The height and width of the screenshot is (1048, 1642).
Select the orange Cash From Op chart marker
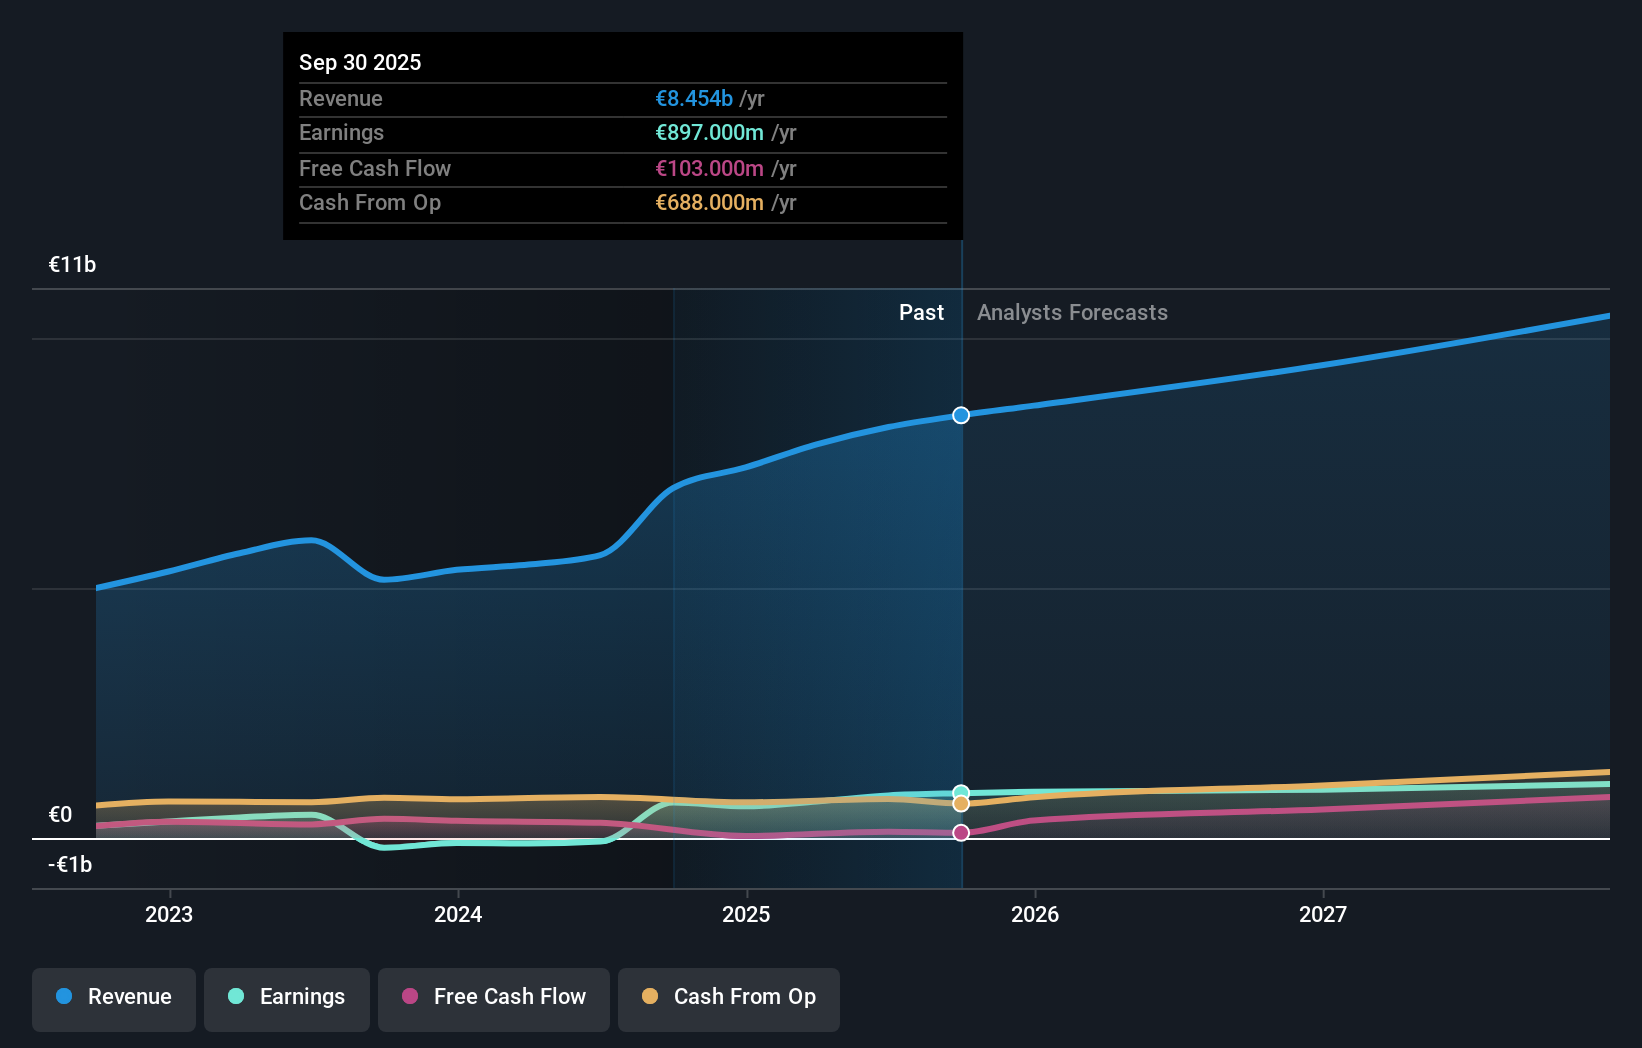(960, 804)
